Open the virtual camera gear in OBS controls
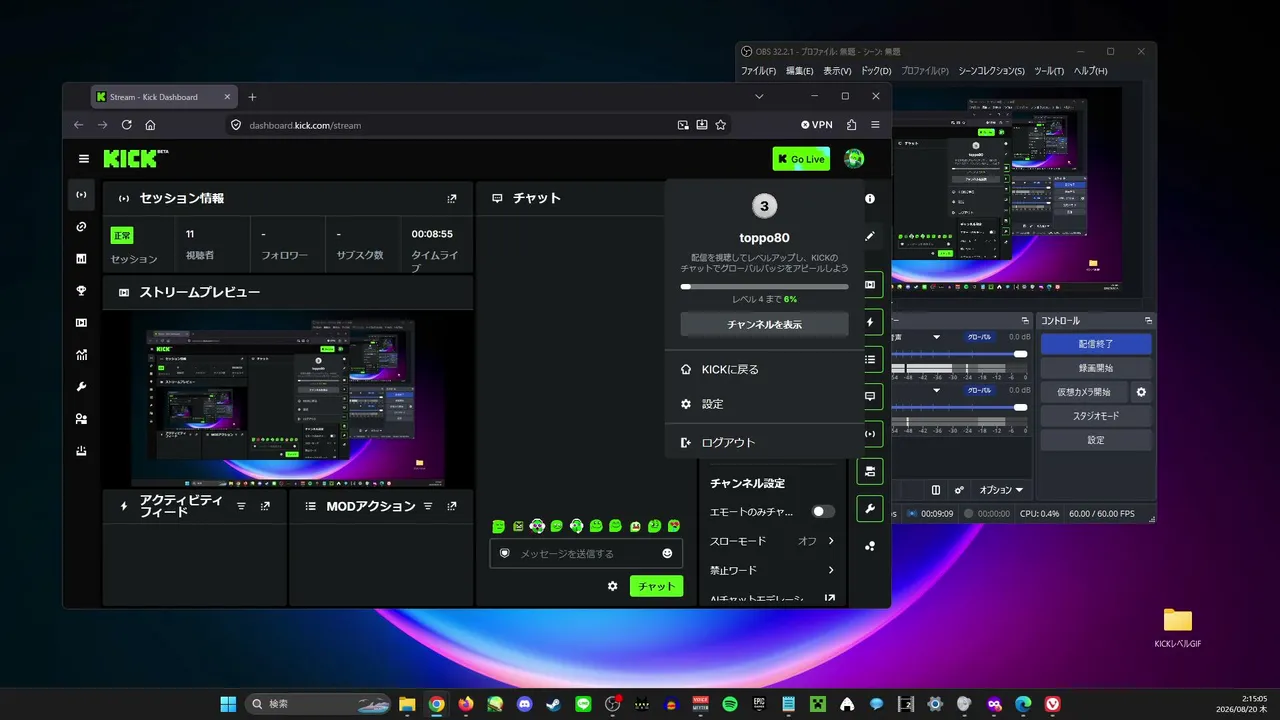Image resolution: width=1280 pixels, height=720 pixels. (x=1141, y=392)
